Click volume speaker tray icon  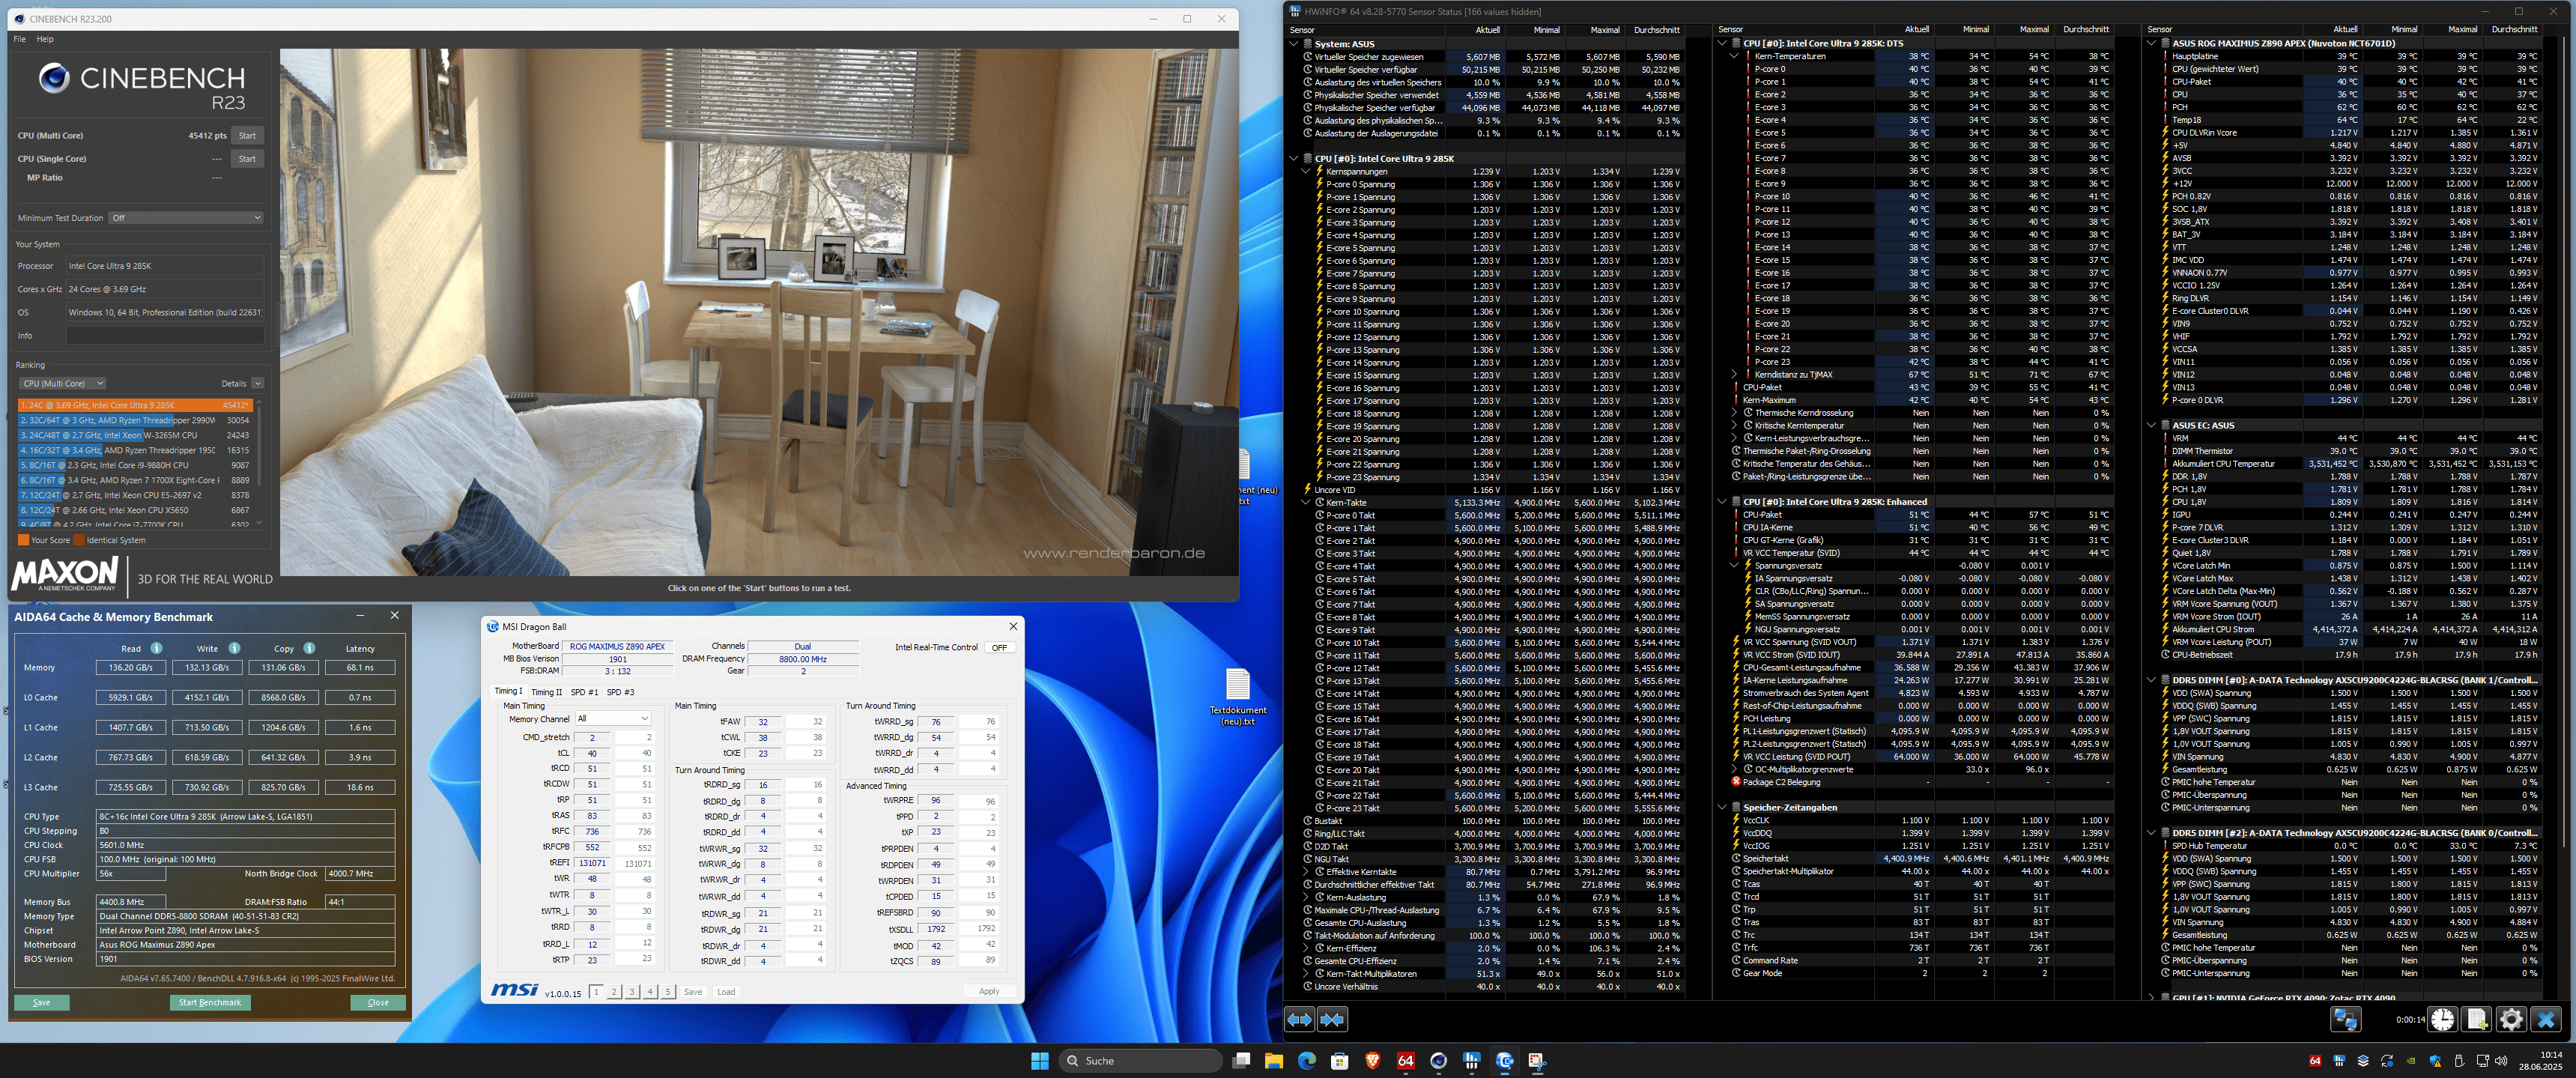[2501, 1061]
